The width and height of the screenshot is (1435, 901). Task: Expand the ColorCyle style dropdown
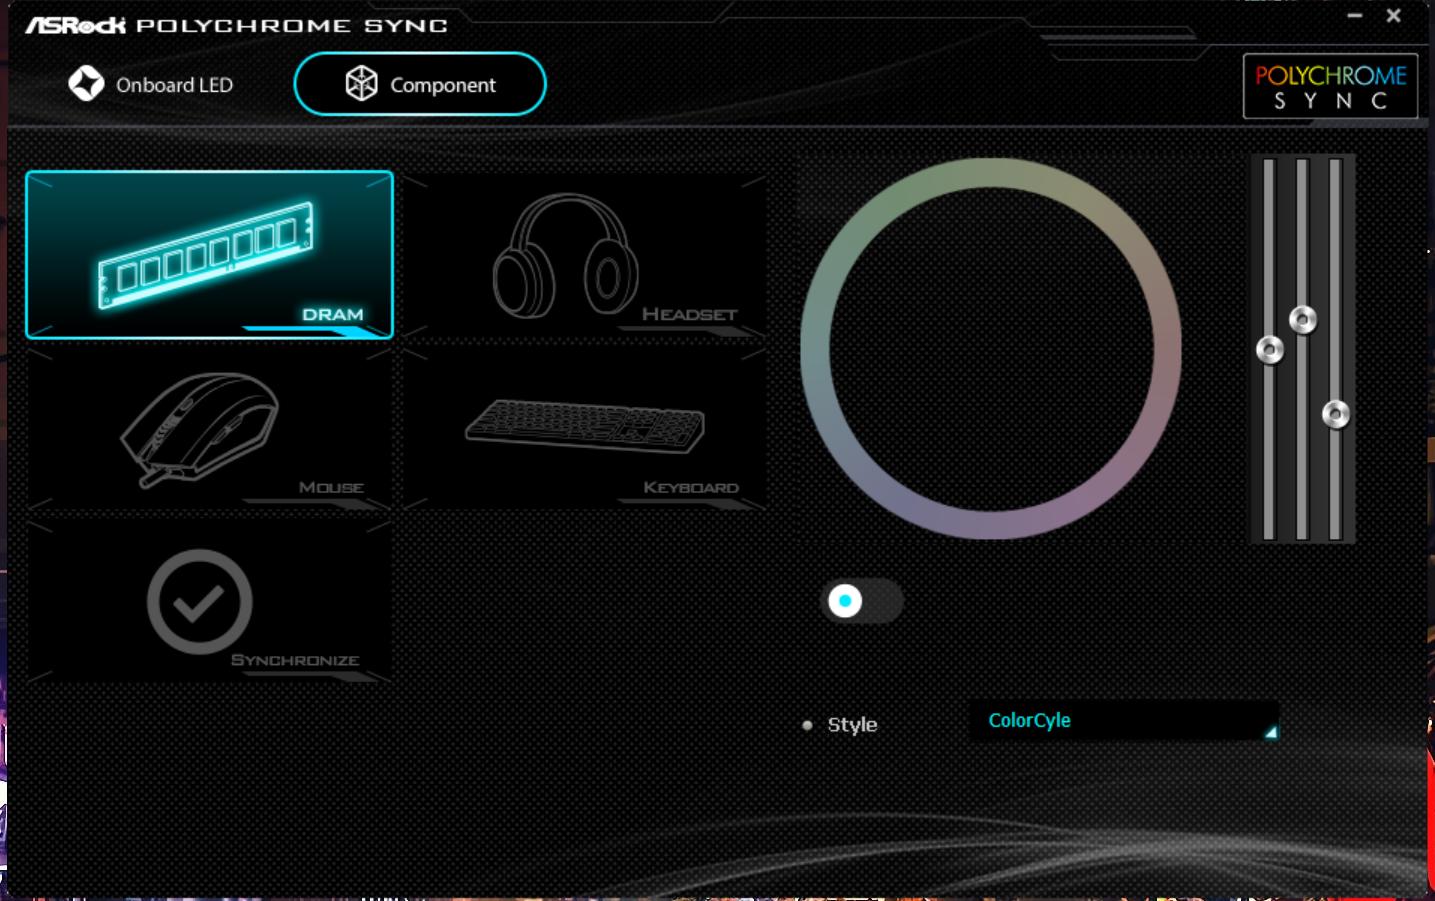[x=1124, y=721]
